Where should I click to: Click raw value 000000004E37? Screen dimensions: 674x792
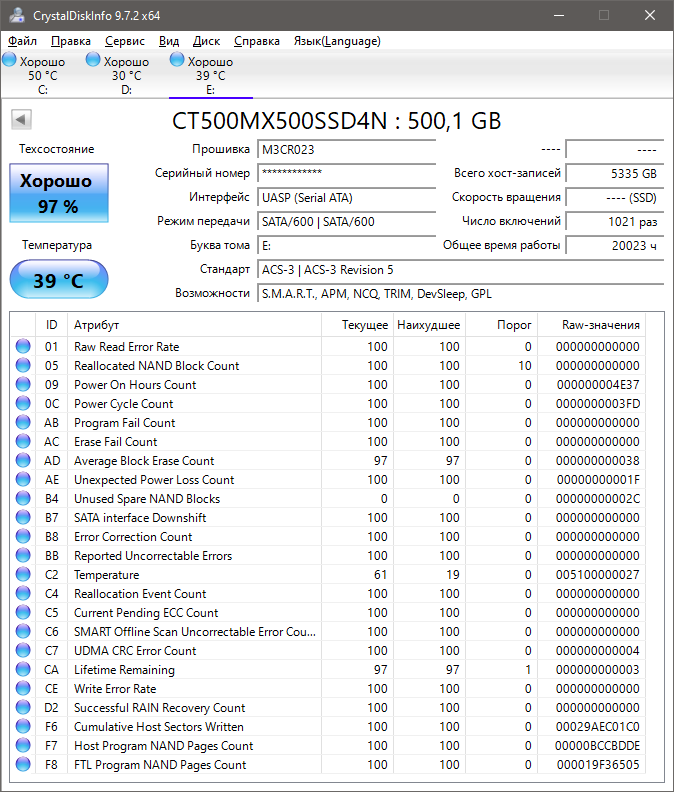tap(598, 385)
